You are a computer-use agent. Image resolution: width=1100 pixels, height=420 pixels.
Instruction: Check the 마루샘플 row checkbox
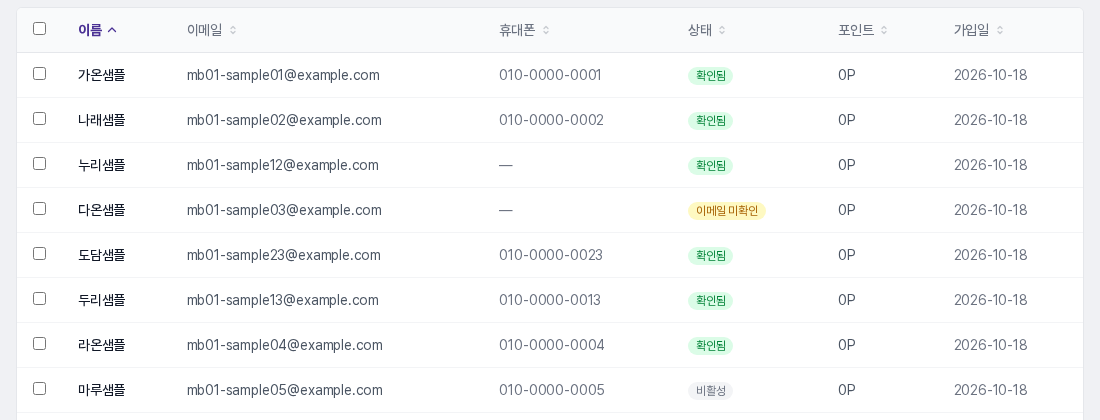[x=39, y=388]
